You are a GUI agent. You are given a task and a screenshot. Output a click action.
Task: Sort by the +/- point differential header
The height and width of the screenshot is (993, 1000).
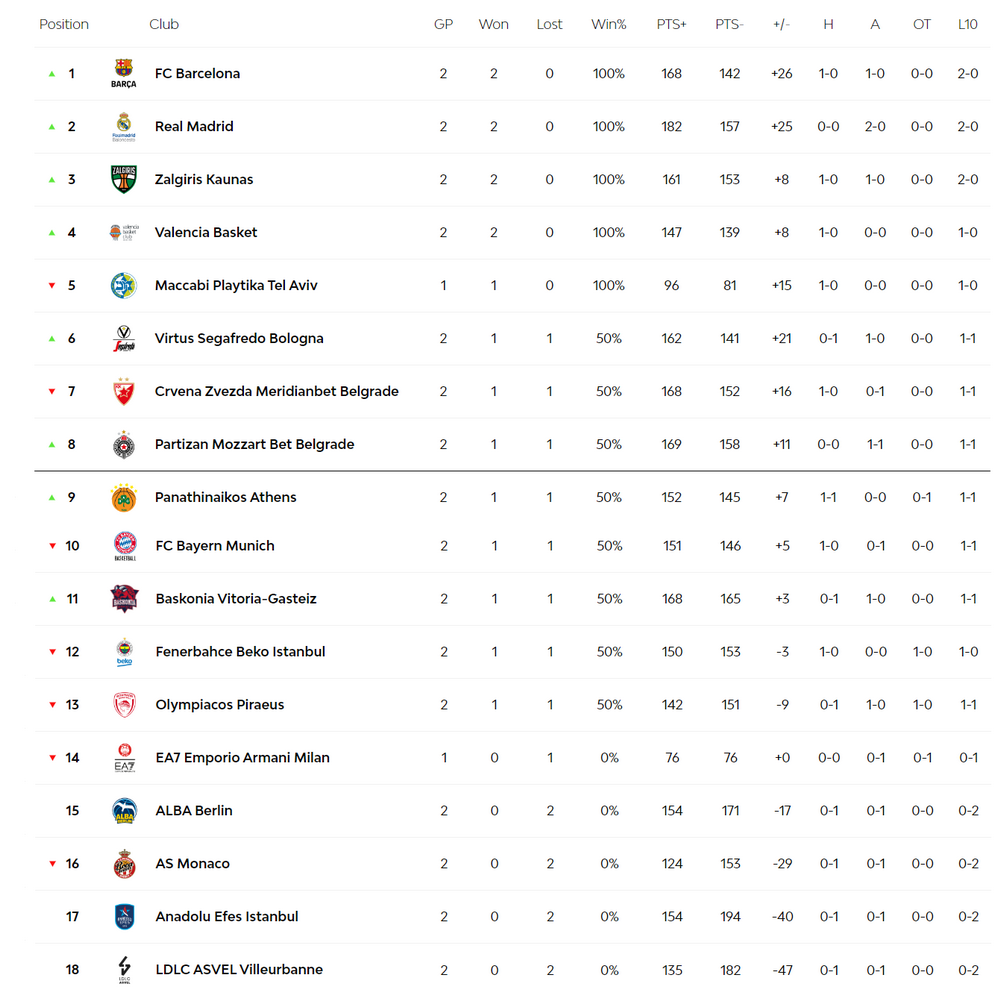tap(781, 24)
